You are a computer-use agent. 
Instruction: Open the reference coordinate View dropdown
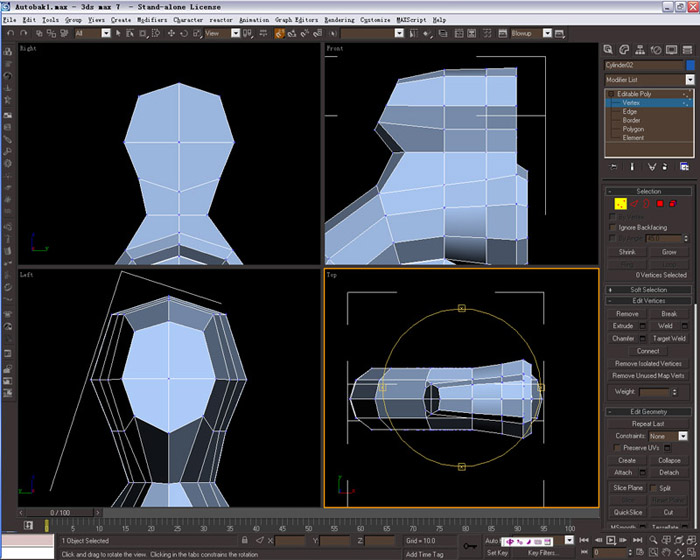(235, 33)
